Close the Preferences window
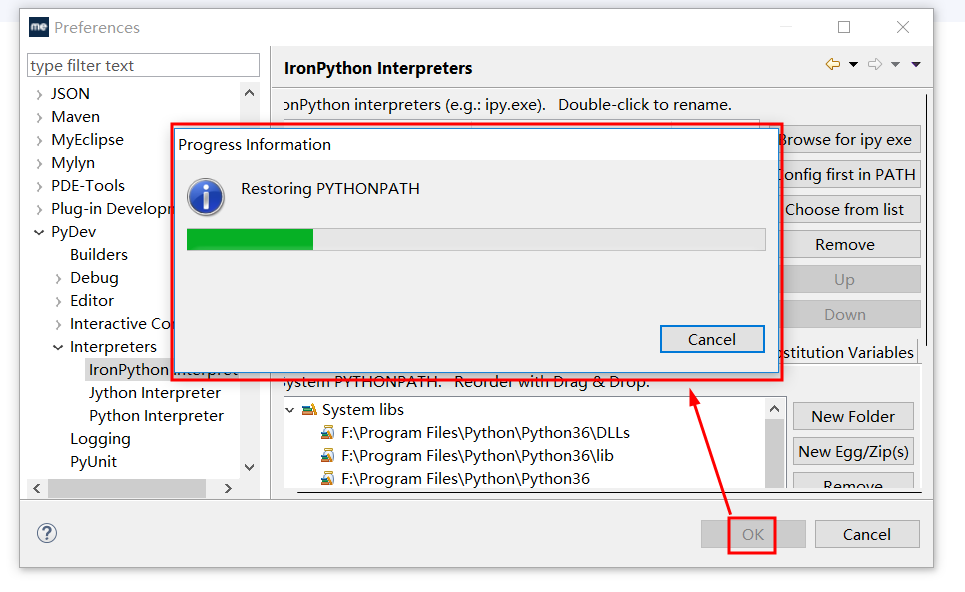This screenshot has width=965, height=592. click(903, 27)
